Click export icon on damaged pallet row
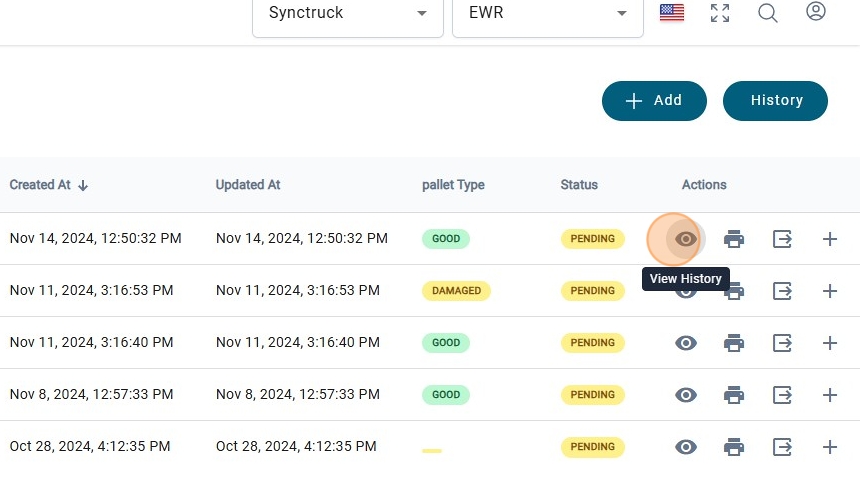 [782, 291]
